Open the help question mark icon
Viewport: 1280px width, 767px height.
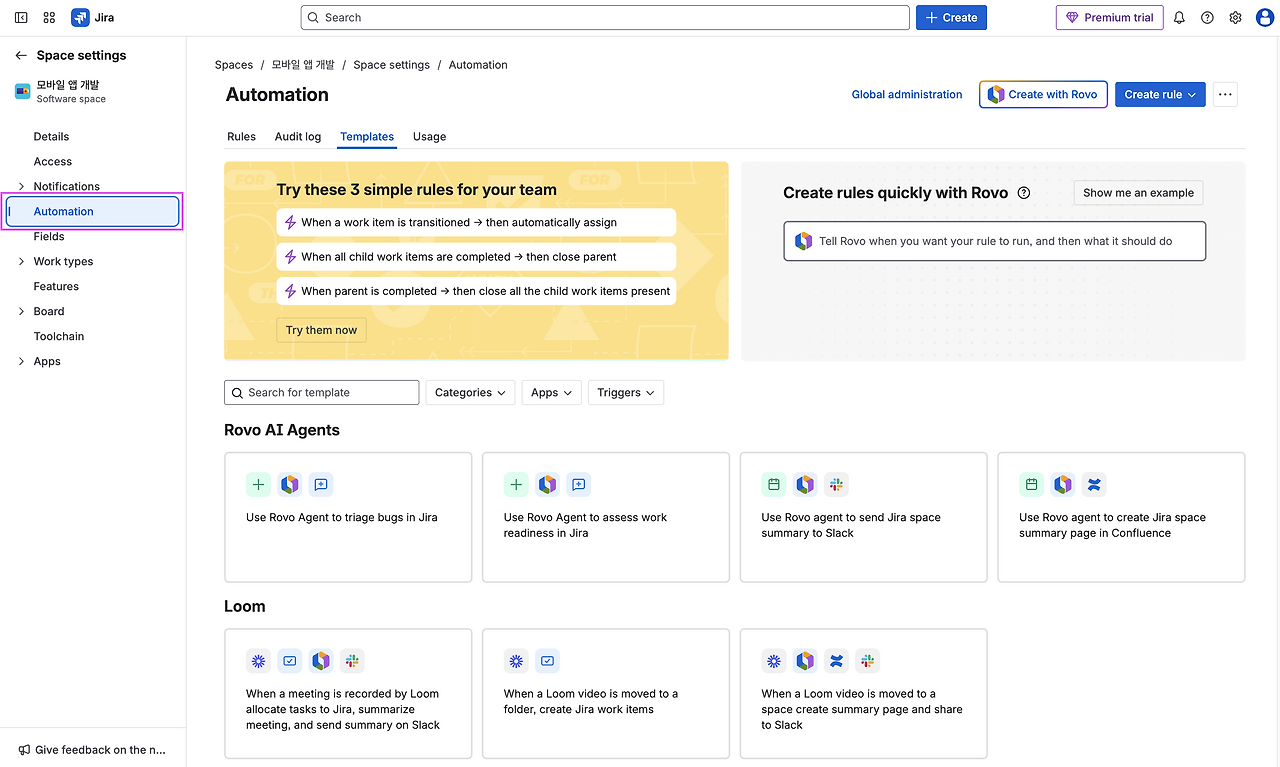coord(1207,18)
